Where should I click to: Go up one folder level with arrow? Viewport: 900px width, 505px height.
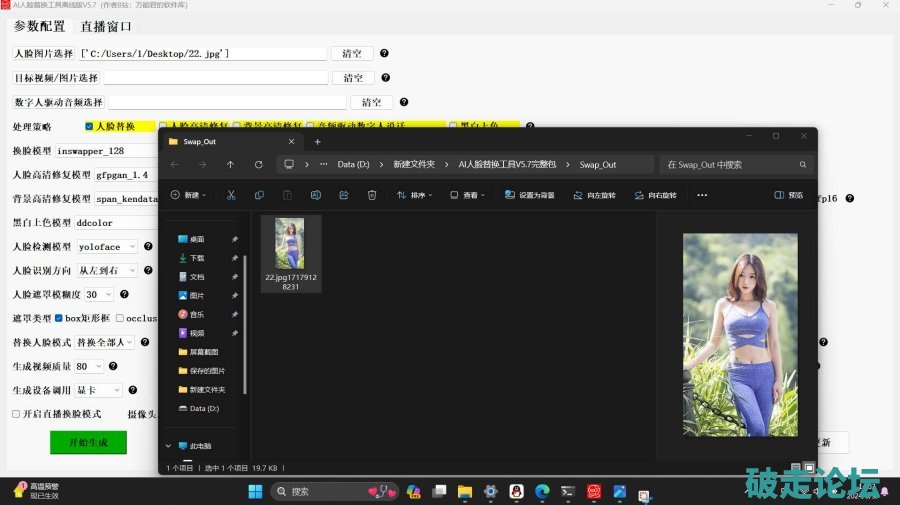click(x=230, y=165)
